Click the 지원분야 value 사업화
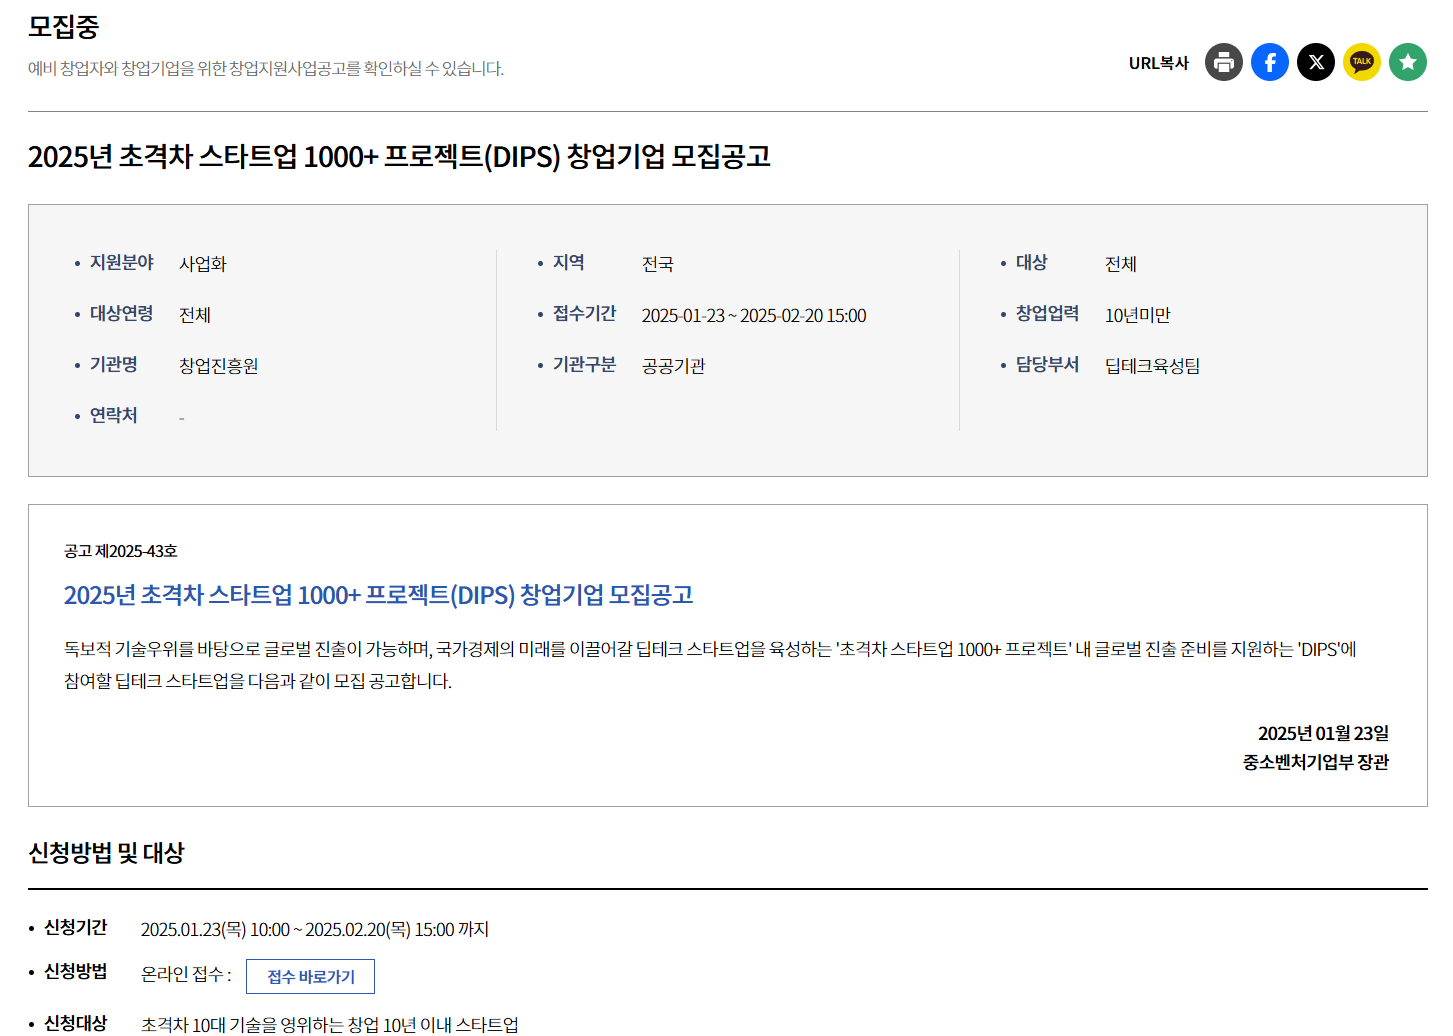 pyautogui.click(x=203, y=264)
